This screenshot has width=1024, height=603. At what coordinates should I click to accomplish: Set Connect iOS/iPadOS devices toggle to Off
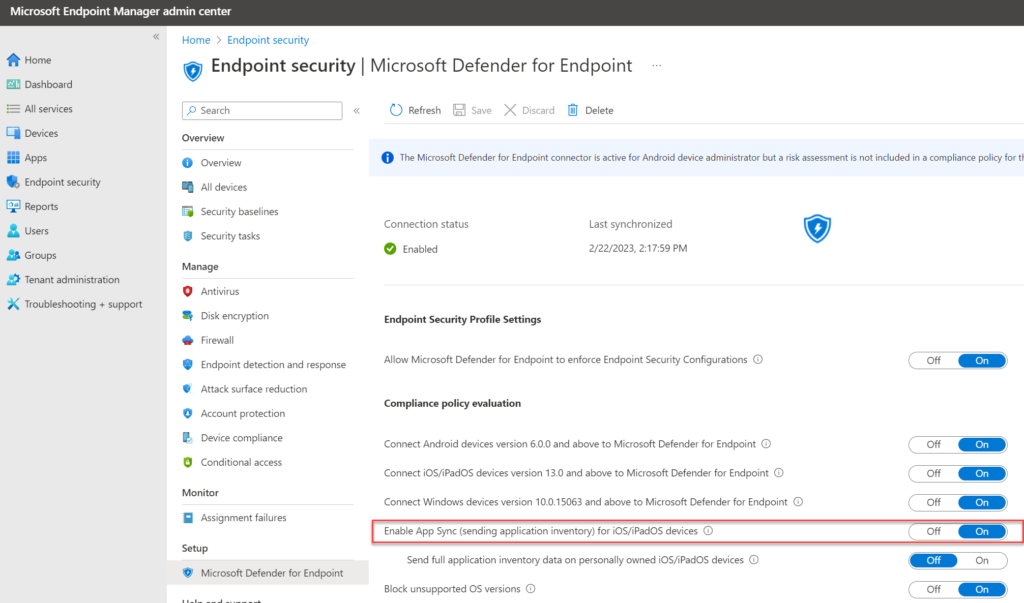[x=933, y=474]
